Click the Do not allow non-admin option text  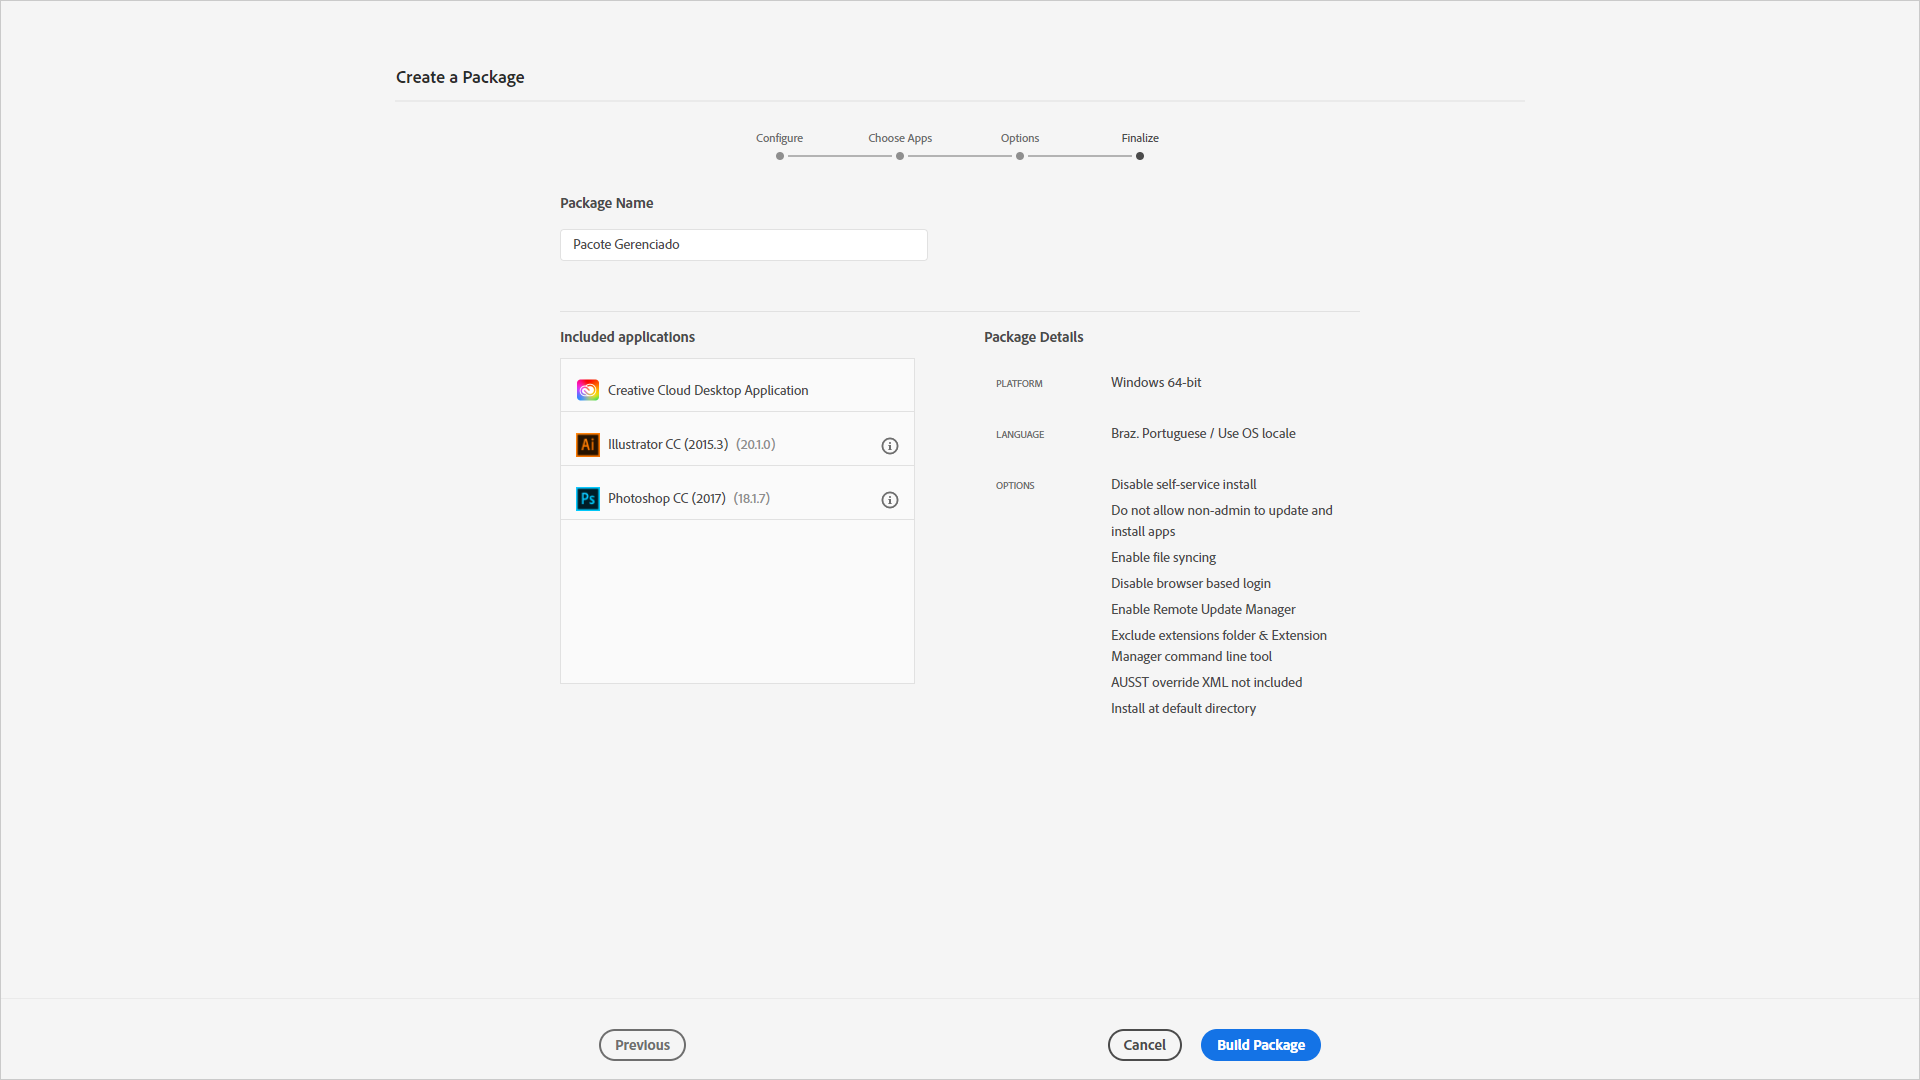pos(1222,521)
